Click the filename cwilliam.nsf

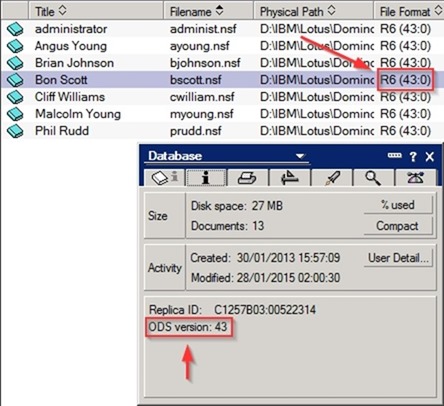pos(202,97)
